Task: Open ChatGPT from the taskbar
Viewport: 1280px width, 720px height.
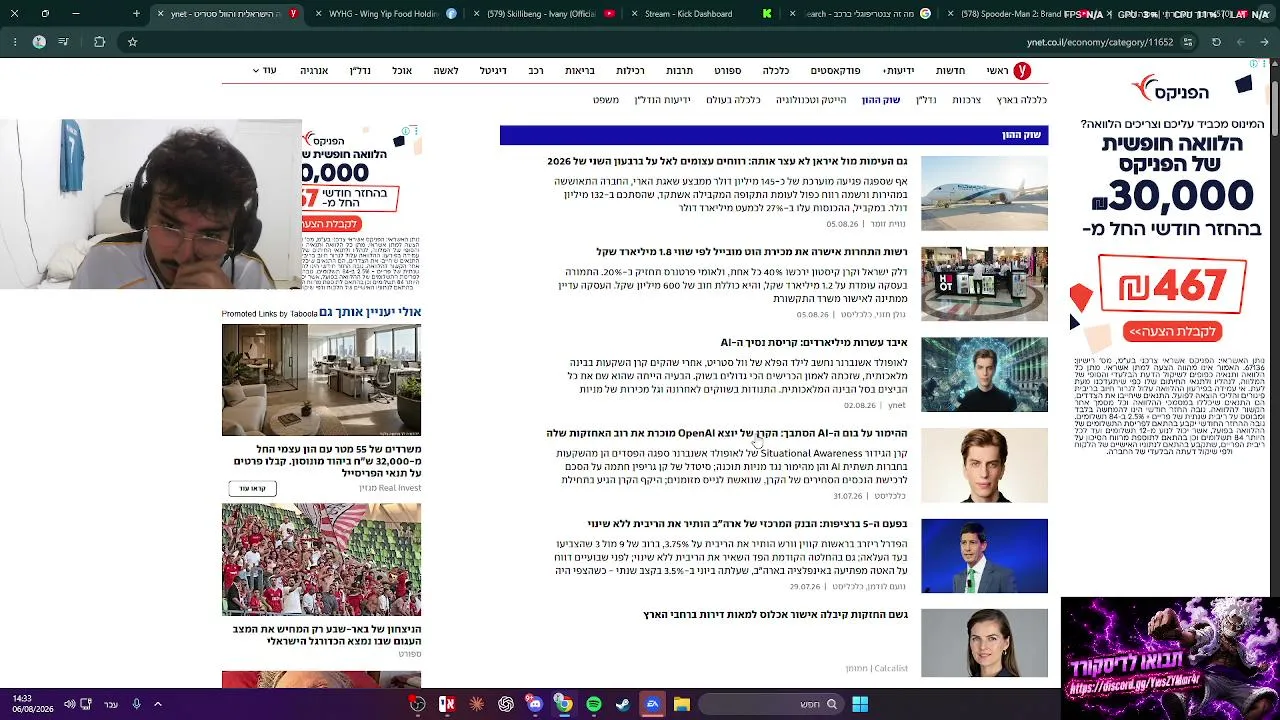Action: [506, 704]
